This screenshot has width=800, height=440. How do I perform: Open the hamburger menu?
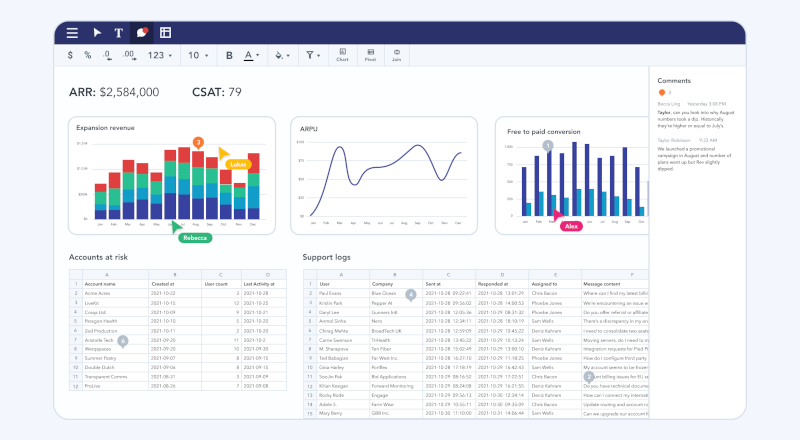coord(72,33)
